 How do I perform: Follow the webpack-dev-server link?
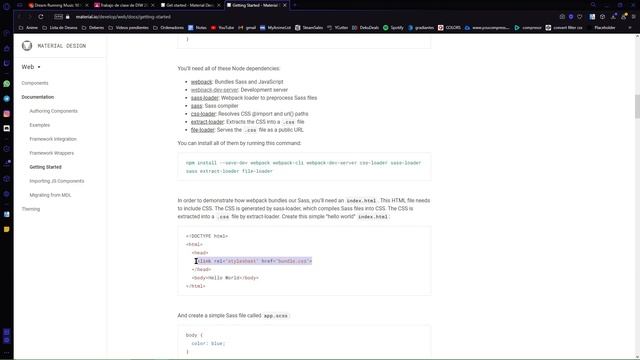point(214,90)
